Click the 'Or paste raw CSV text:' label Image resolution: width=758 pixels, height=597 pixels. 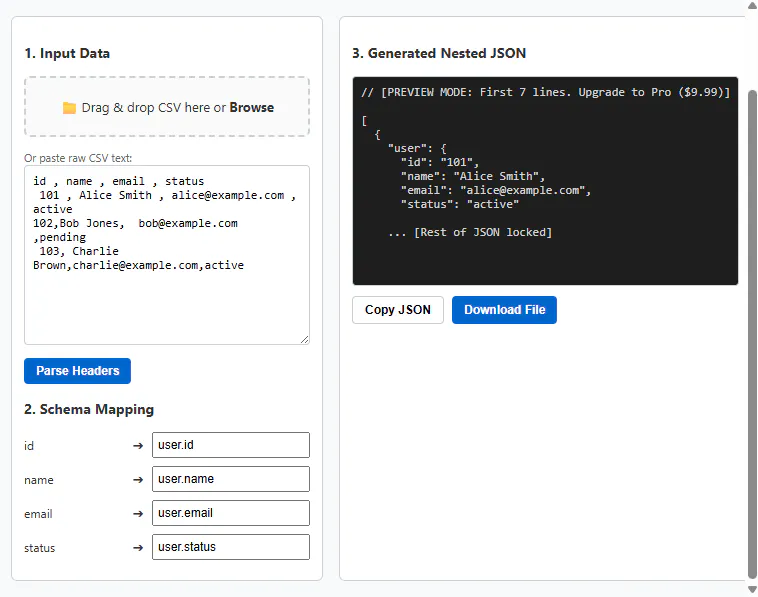click(x=78, y=158)
